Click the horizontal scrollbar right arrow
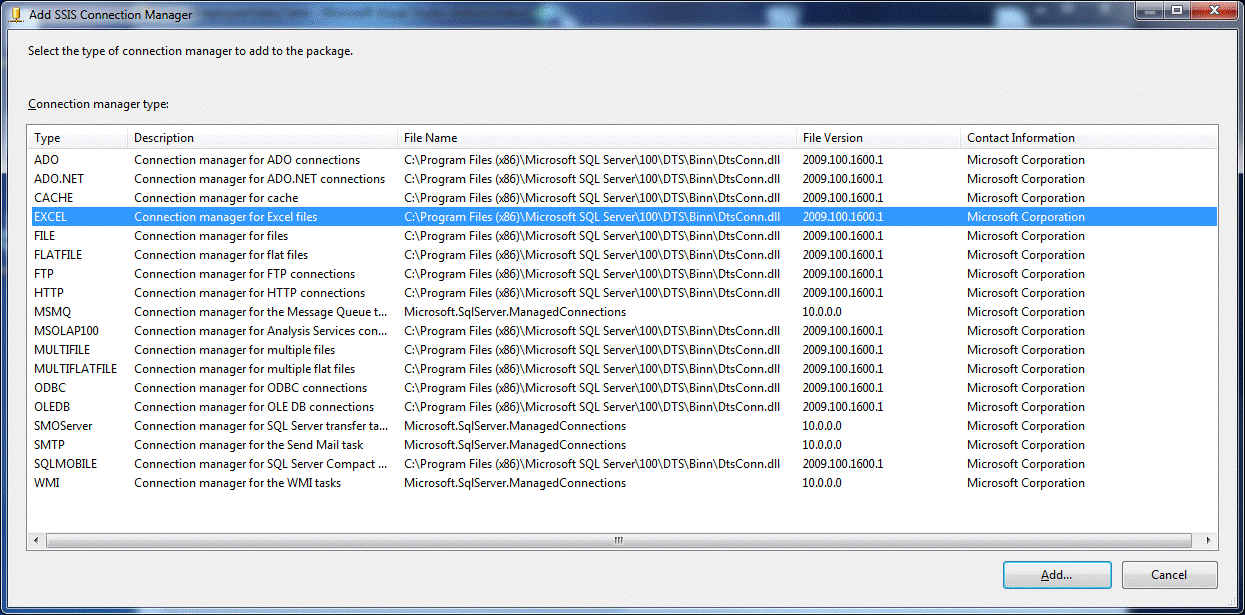This screenshot has width=1245, height=615. pyautogui.click(x=1208, y=540)
